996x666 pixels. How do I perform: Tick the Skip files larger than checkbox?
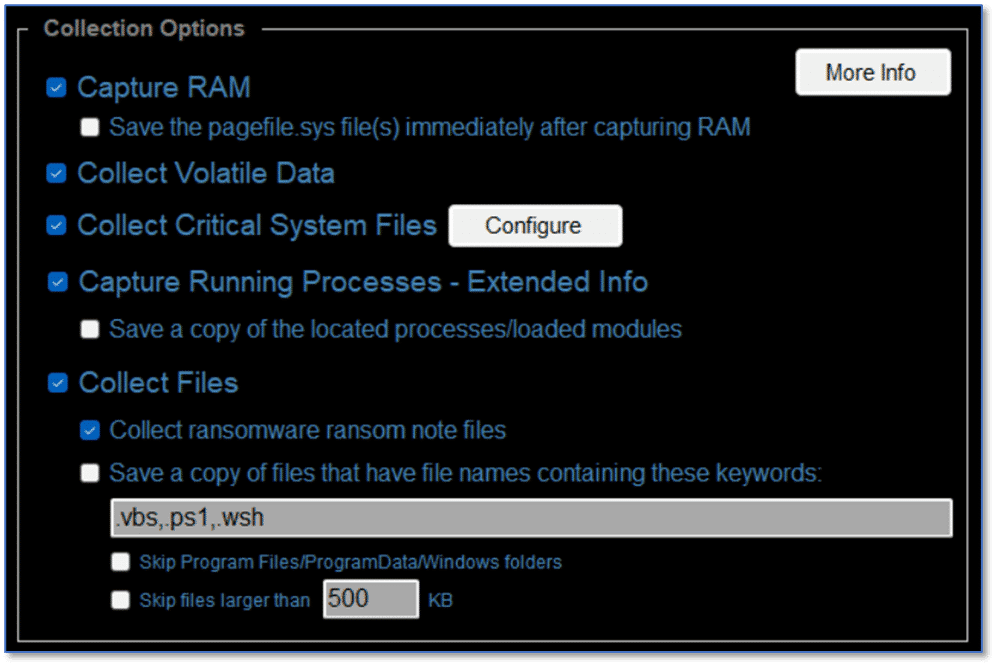coord(121,600)
